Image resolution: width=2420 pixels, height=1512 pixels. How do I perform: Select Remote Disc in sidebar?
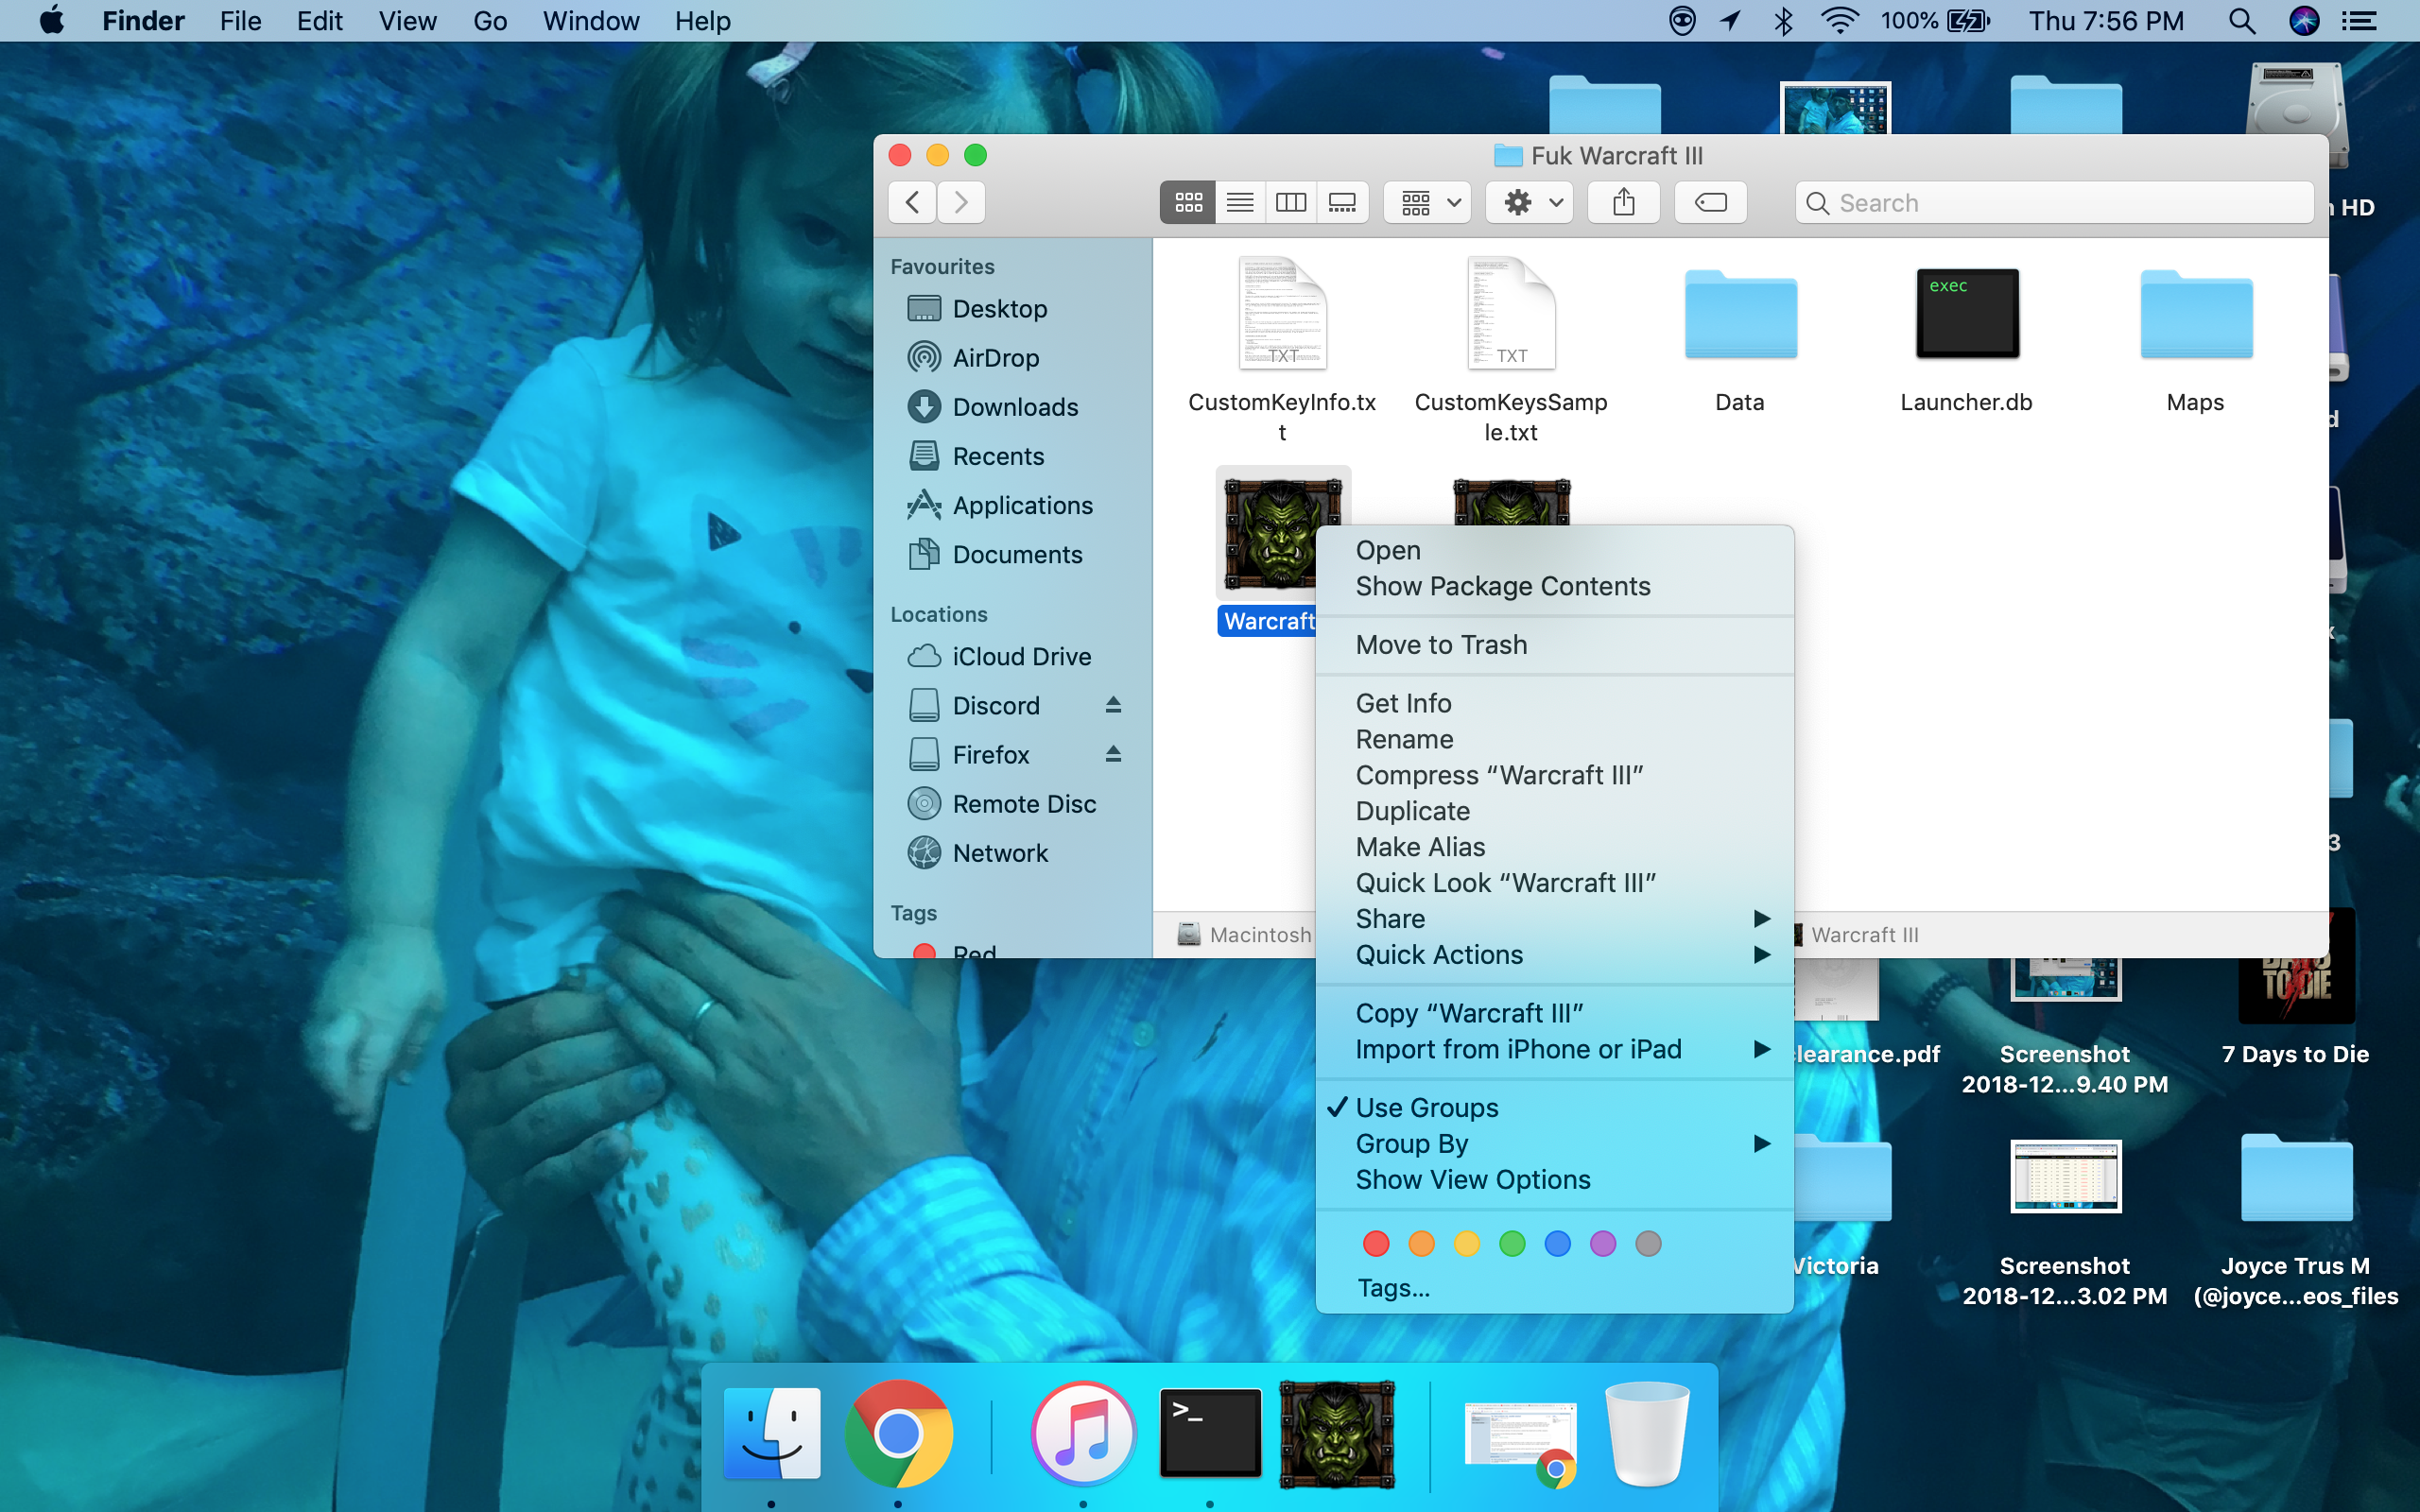click(1013, 804)
